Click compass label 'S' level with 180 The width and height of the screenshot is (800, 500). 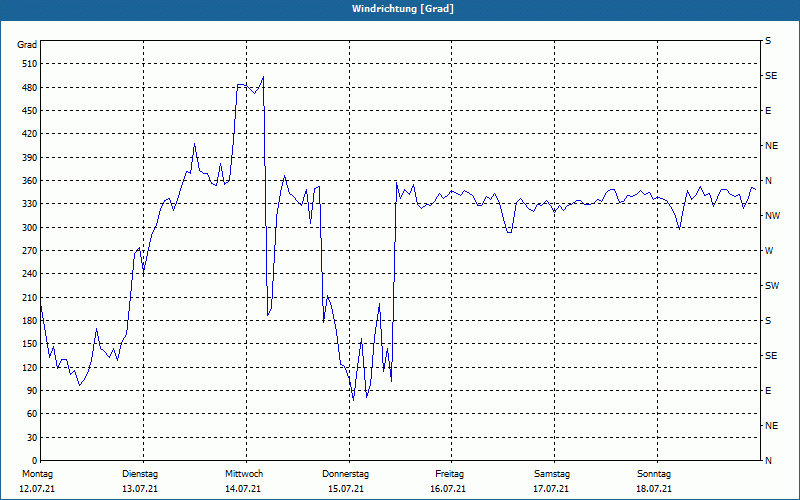pos(768,321)
